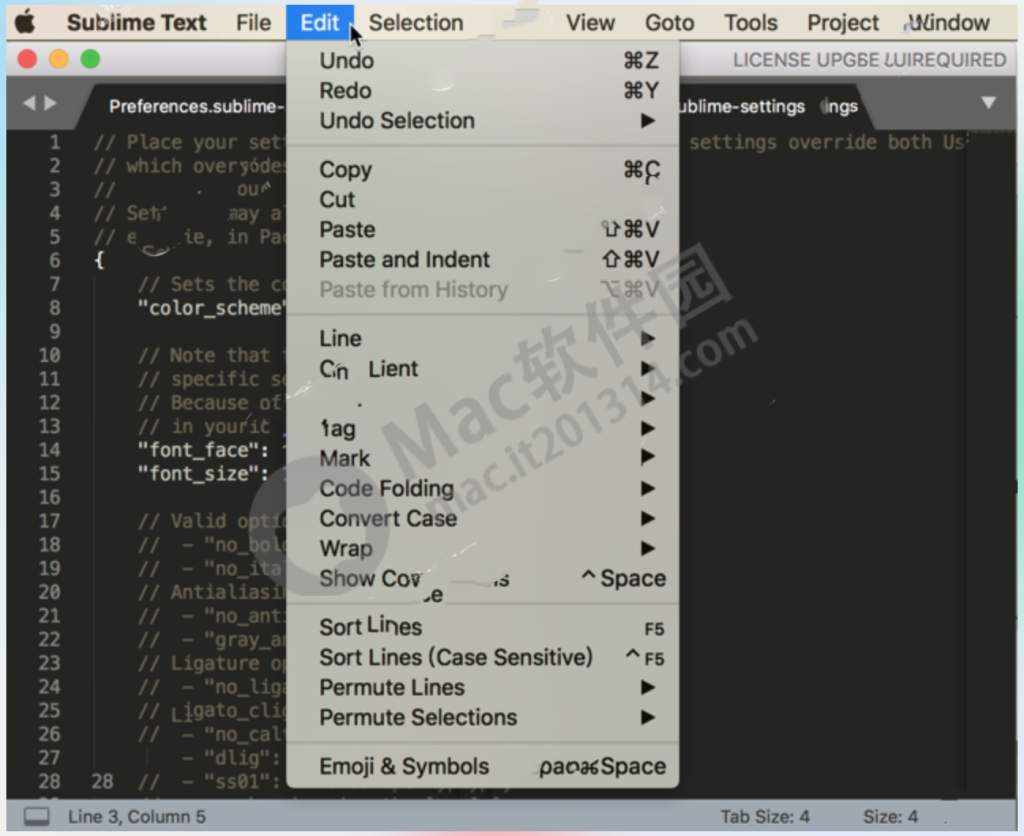Choose Copy from the Edit menu
Viewport: 1024px width, 836px height.
(483, 170)
